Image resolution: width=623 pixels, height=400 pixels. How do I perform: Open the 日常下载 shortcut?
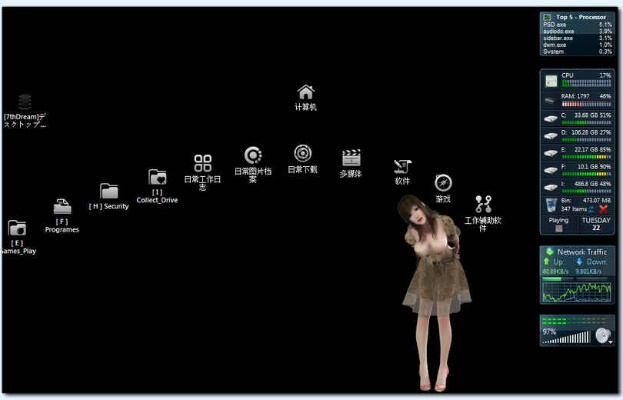coord(302,153)
